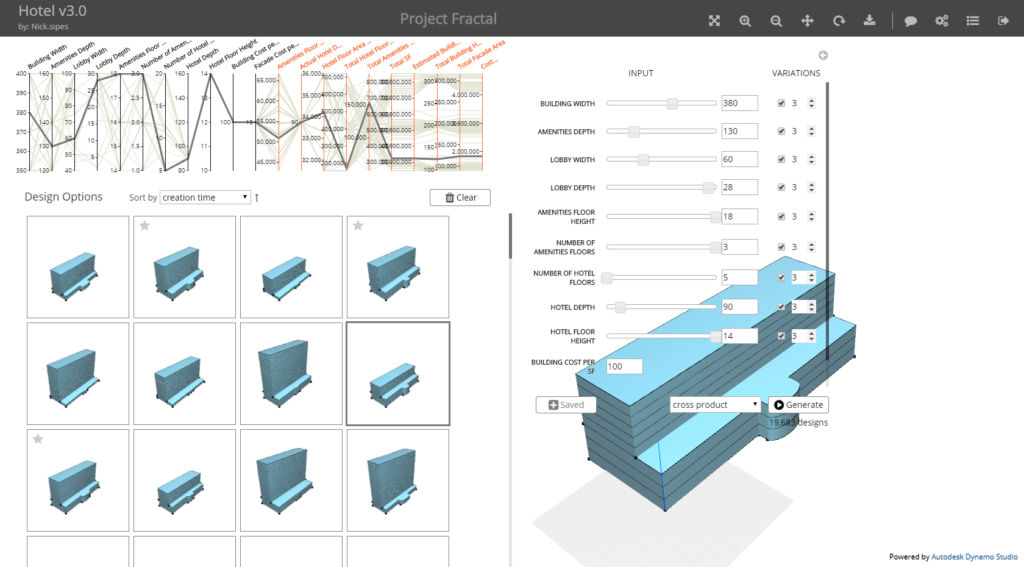Screen dimensions: 1024x567
Task: Toggle Number of Amenities Floors checkbox
Action: 781,247
